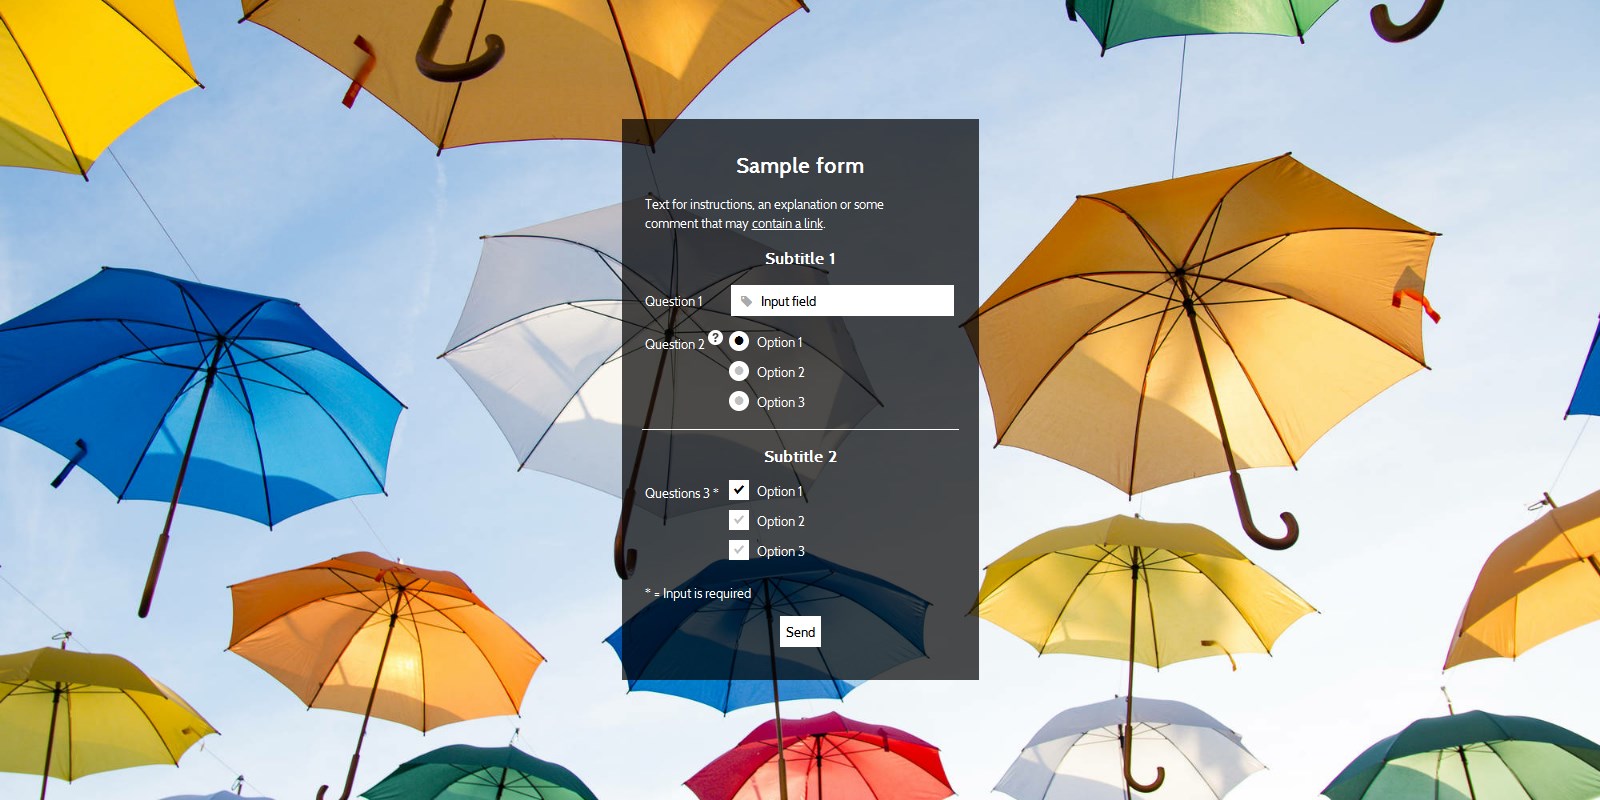Check the Option 2 checkbox under Questions 3

point(739,520)
